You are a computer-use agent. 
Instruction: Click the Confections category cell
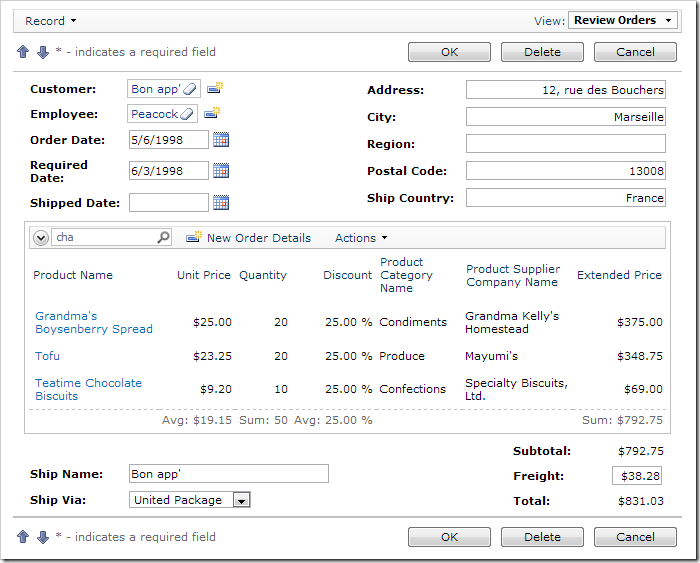(412, 389)
